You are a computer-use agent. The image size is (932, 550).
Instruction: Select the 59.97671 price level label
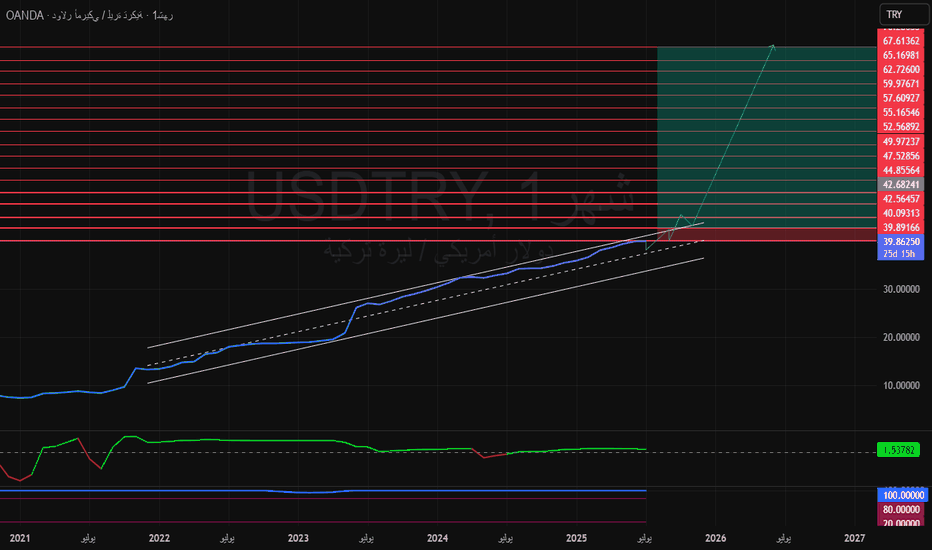(900, 84)
